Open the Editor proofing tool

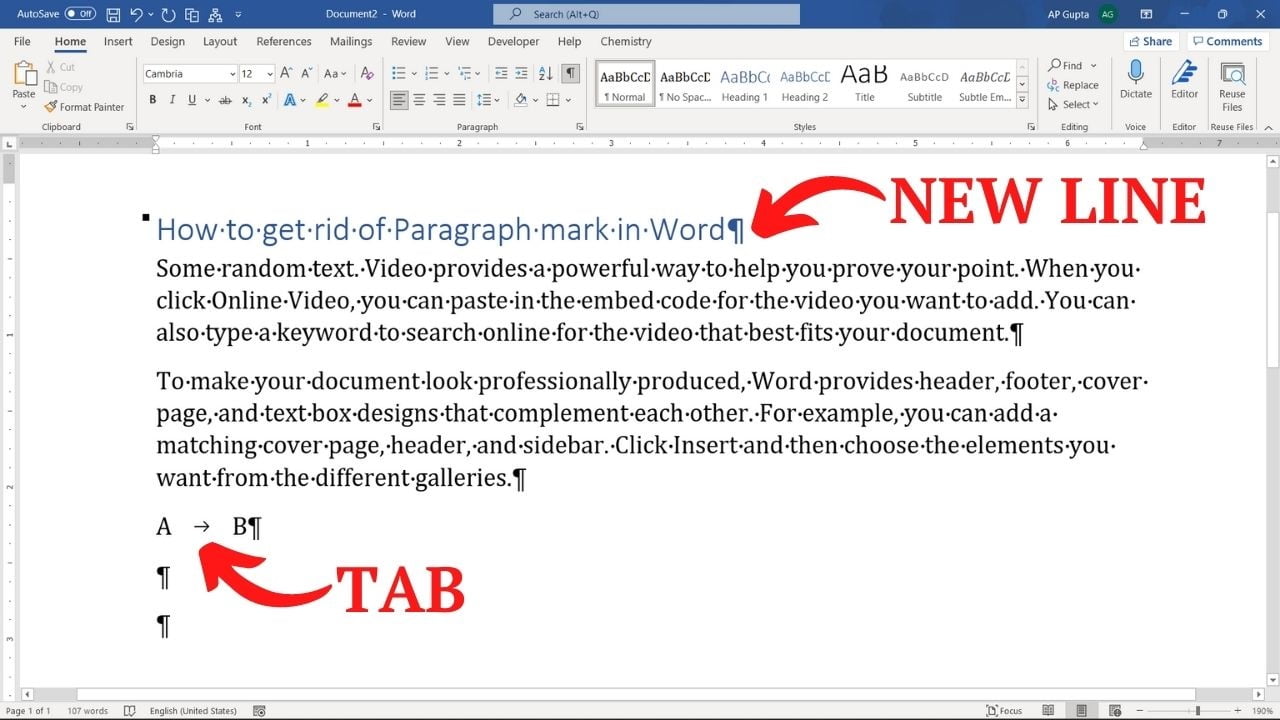(x=1184, y=80)
